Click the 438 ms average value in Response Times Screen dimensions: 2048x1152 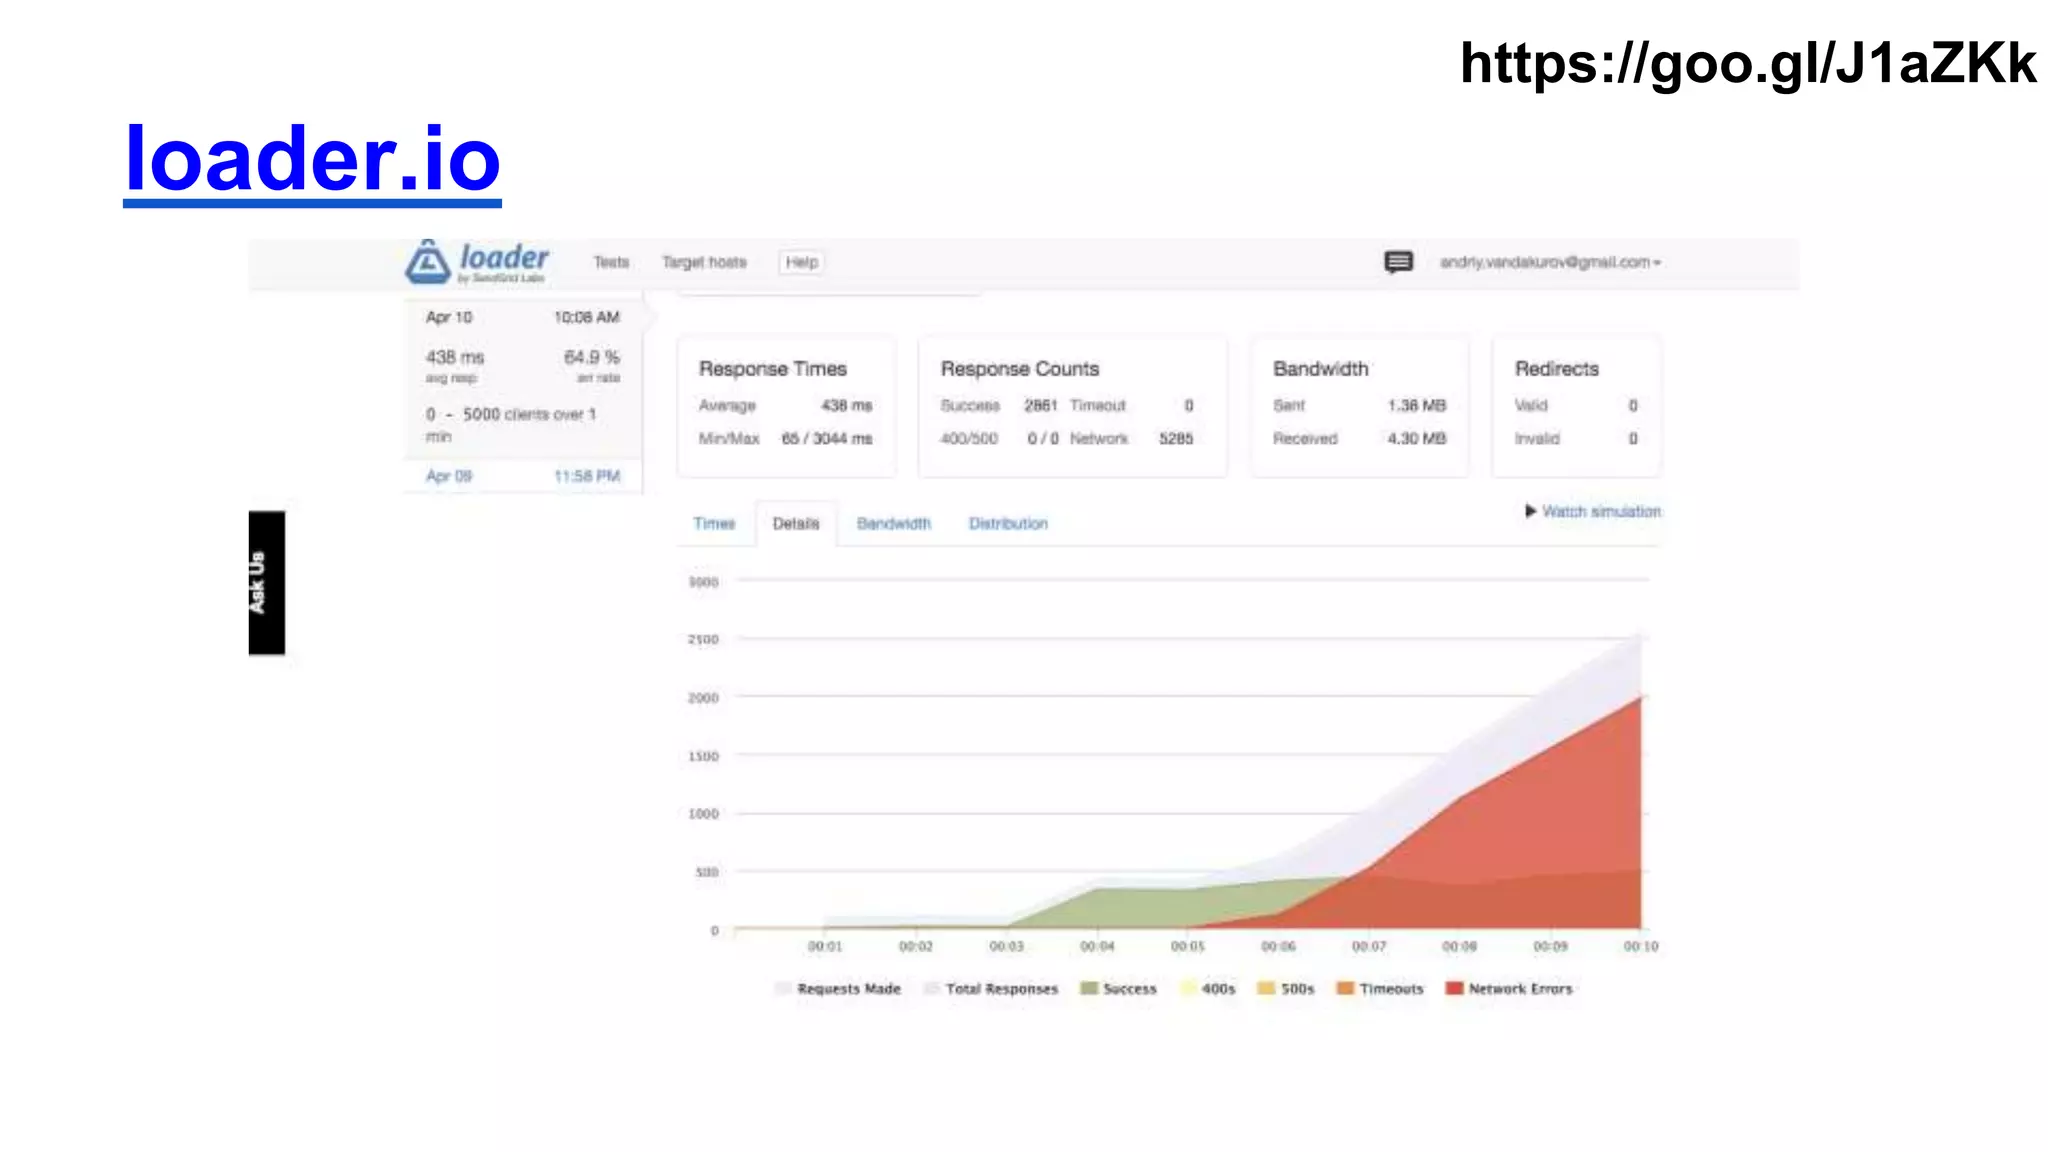coord(846,406)
